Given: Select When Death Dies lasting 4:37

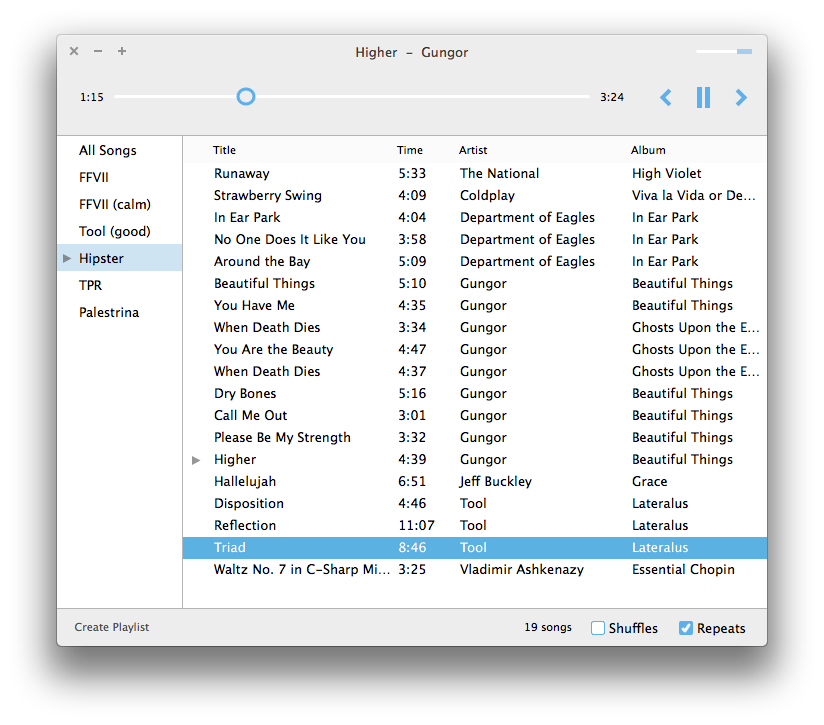Looking at the screenshot, I should (475, 371).
